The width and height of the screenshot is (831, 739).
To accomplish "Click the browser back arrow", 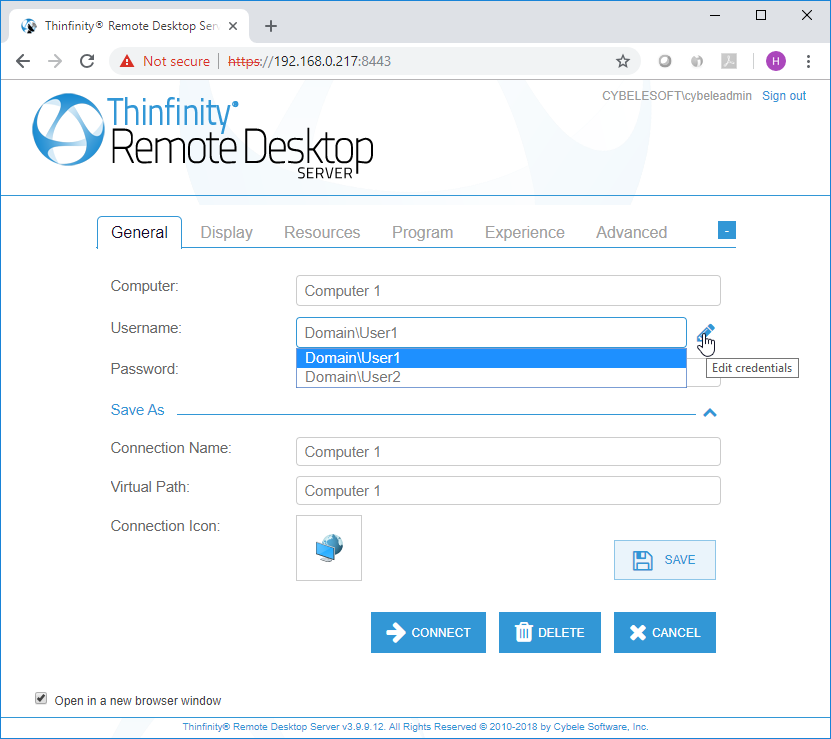I will coord(23,61).
